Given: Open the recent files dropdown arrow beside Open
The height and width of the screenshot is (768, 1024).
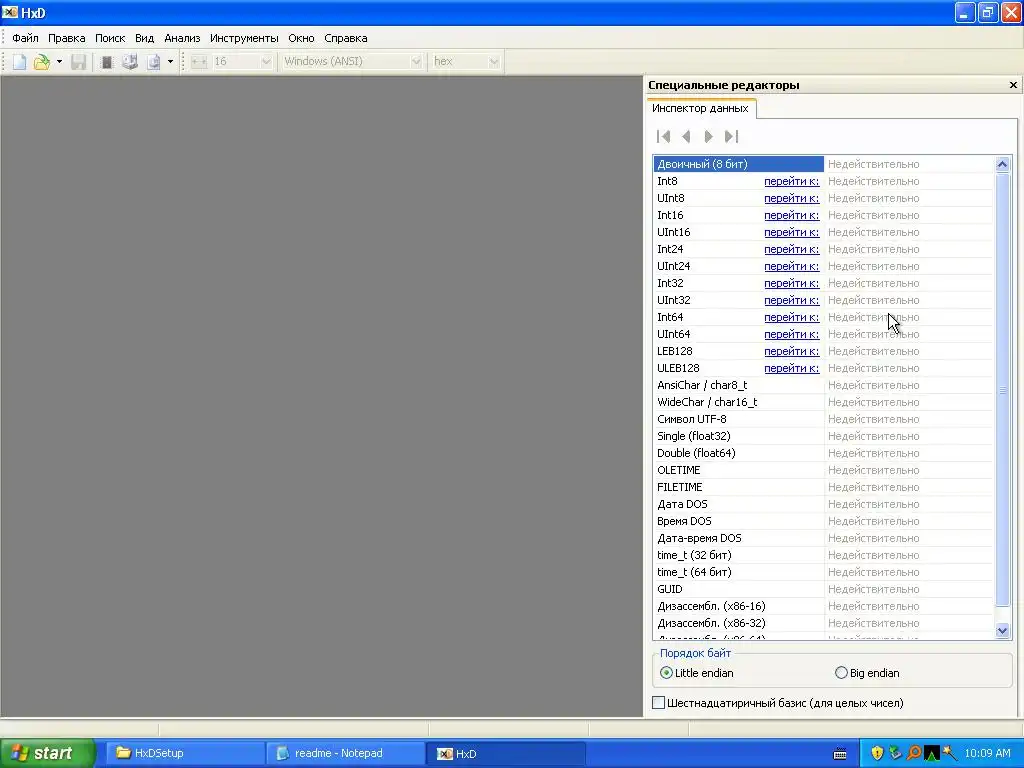Looking at the screenshot, I should click(x=59, y=61).
